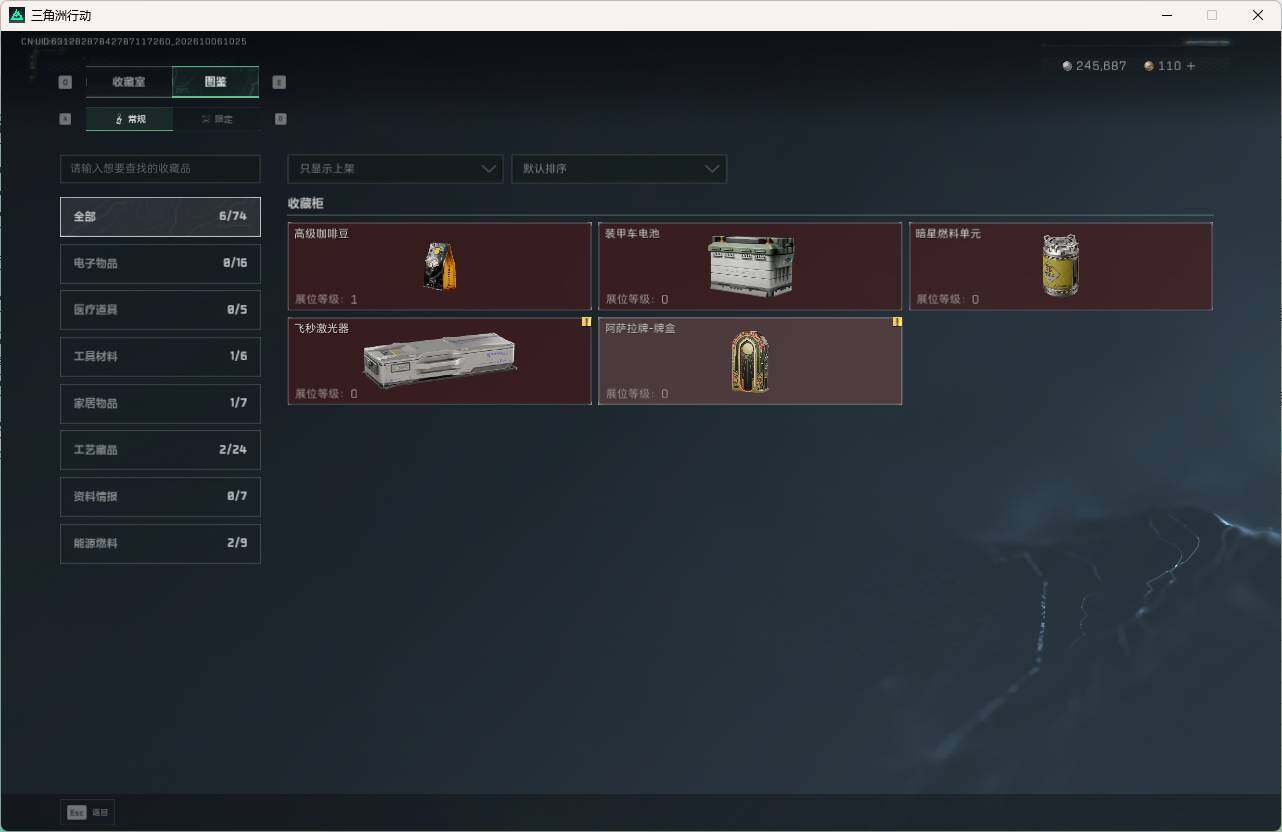1282x832 pixels.
Task: Switch to the 收藏室 tab
Action: tap(129, 82)
